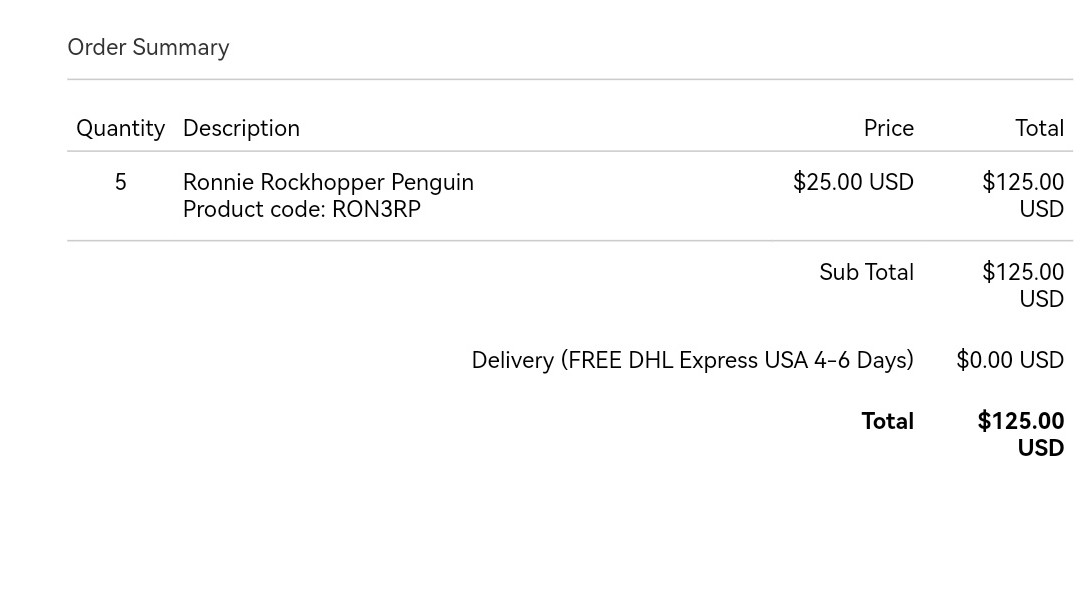The image size is (1084, 609).
Task: Click the divider line beneath the column headers
Action: click(x=570, y=151)
